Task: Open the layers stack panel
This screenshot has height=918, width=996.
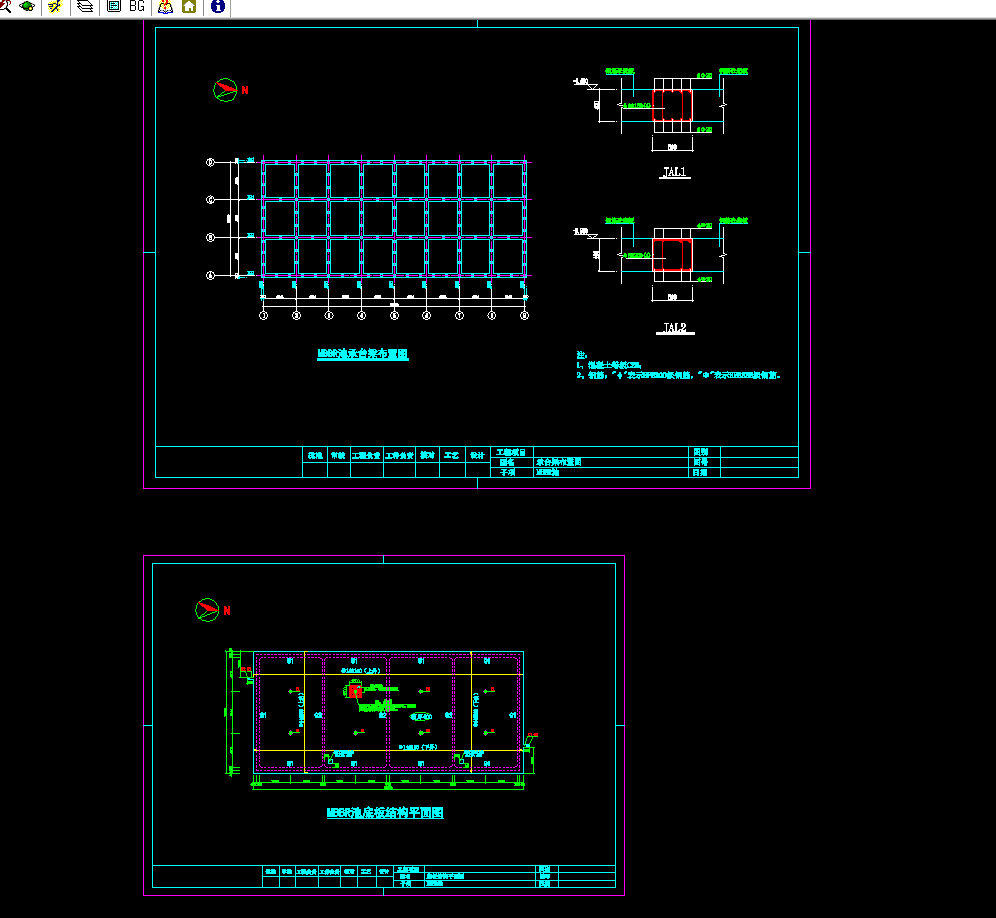Action: (84, 6)
